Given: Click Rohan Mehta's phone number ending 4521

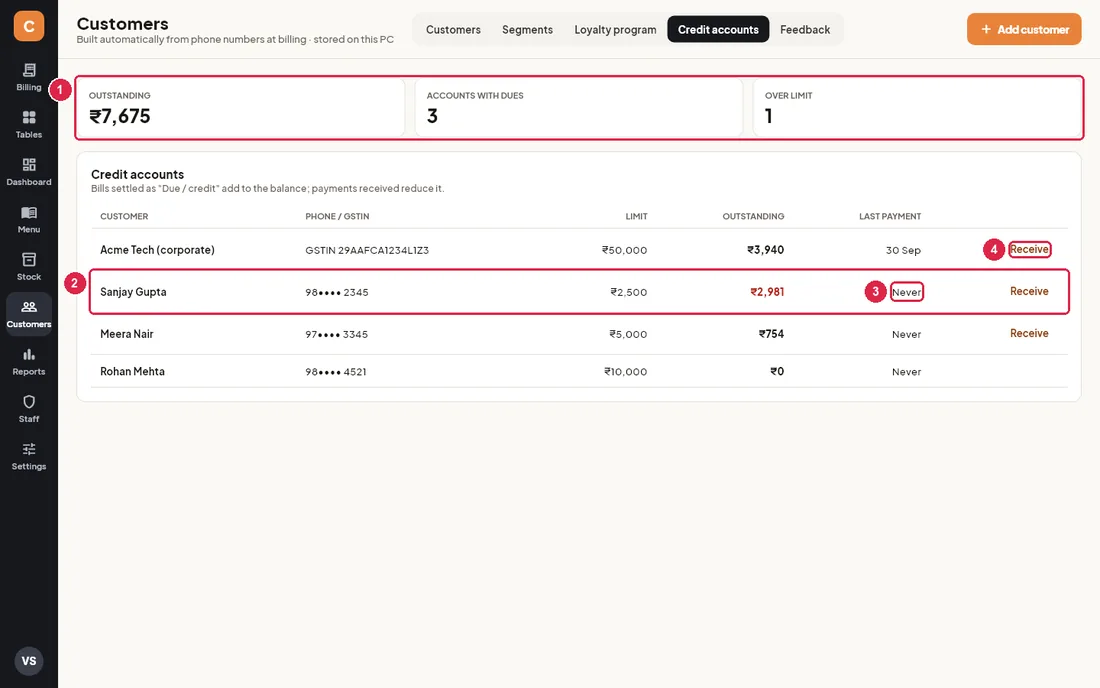Looking at the screenshot, I should (336, 372).
